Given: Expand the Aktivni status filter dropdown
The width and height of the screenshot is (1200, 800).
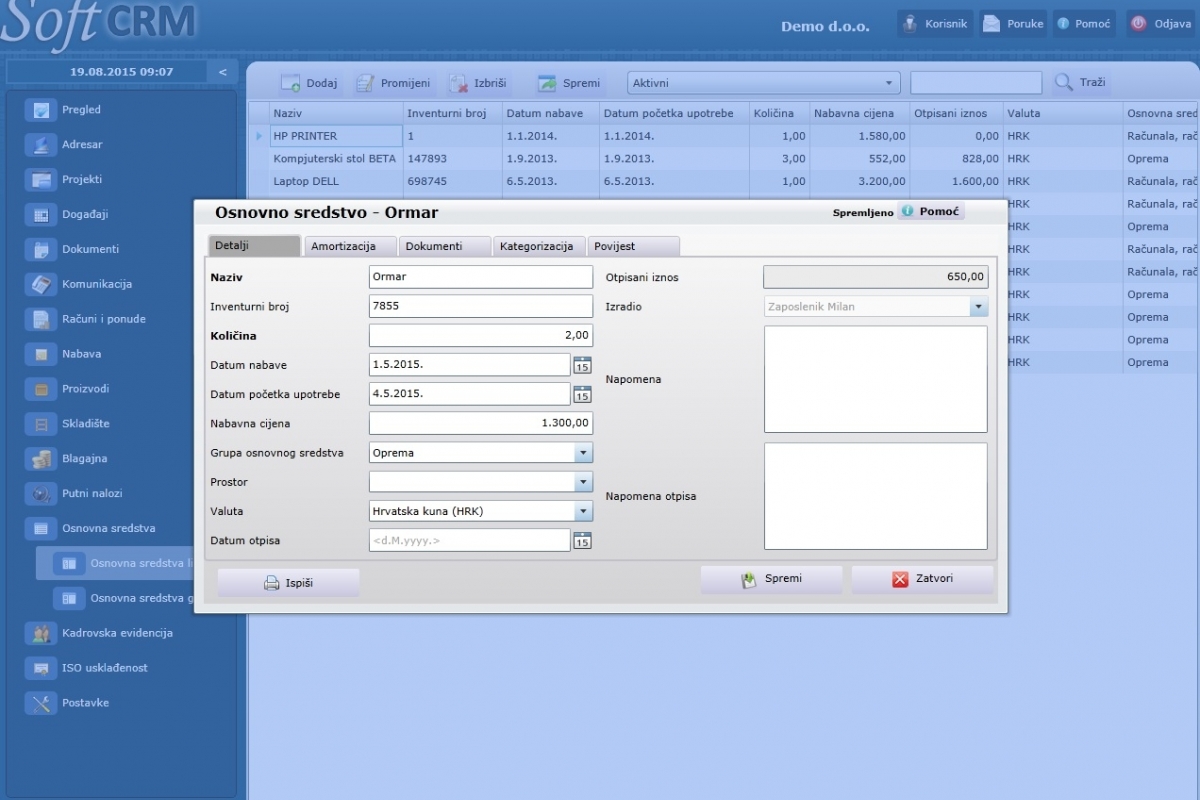Looking at the screenshot, I should point(889,83).
